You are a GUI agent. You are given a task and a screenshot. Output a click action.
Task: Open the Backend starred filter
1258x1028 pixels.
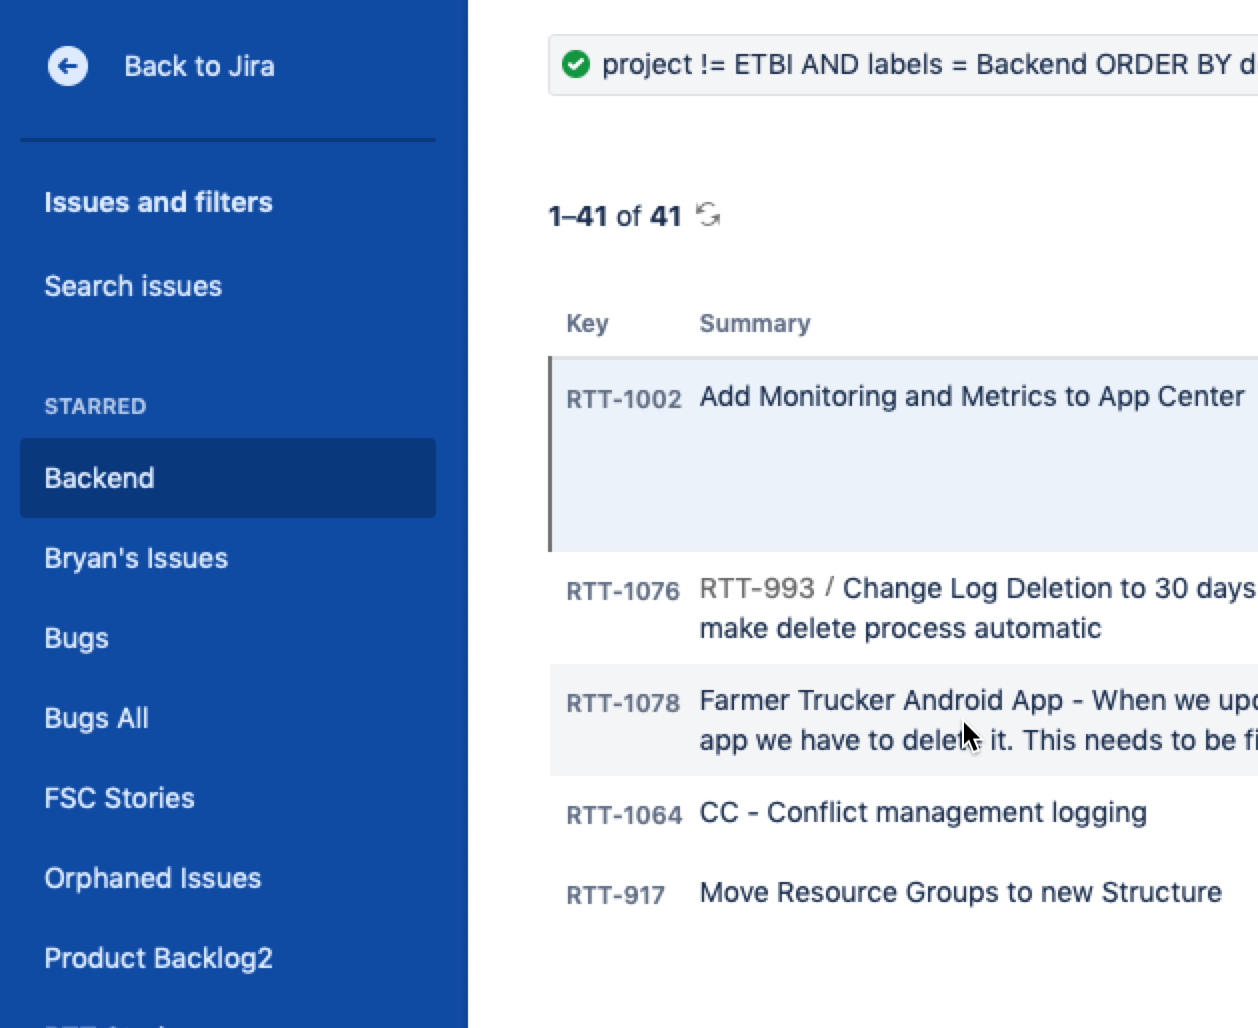(228, 478)
